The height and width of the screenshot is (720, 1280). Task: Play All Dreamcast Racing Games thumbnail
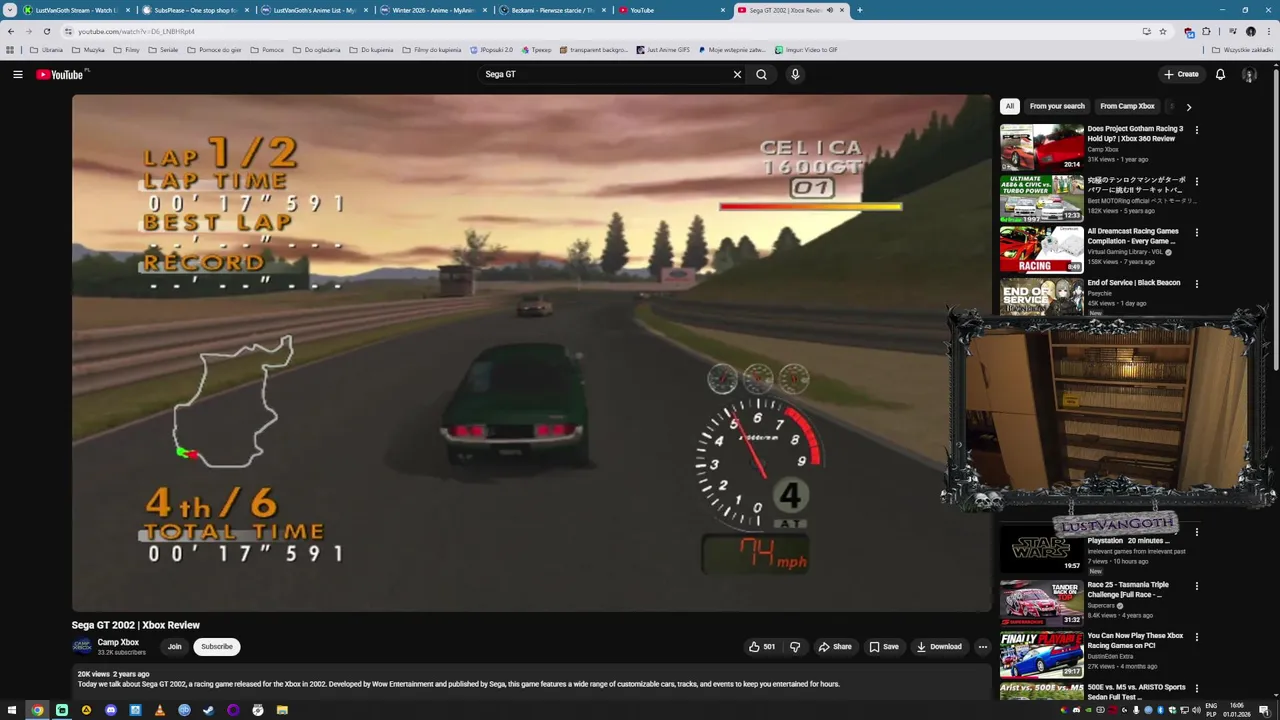[x=1041, y=250]
